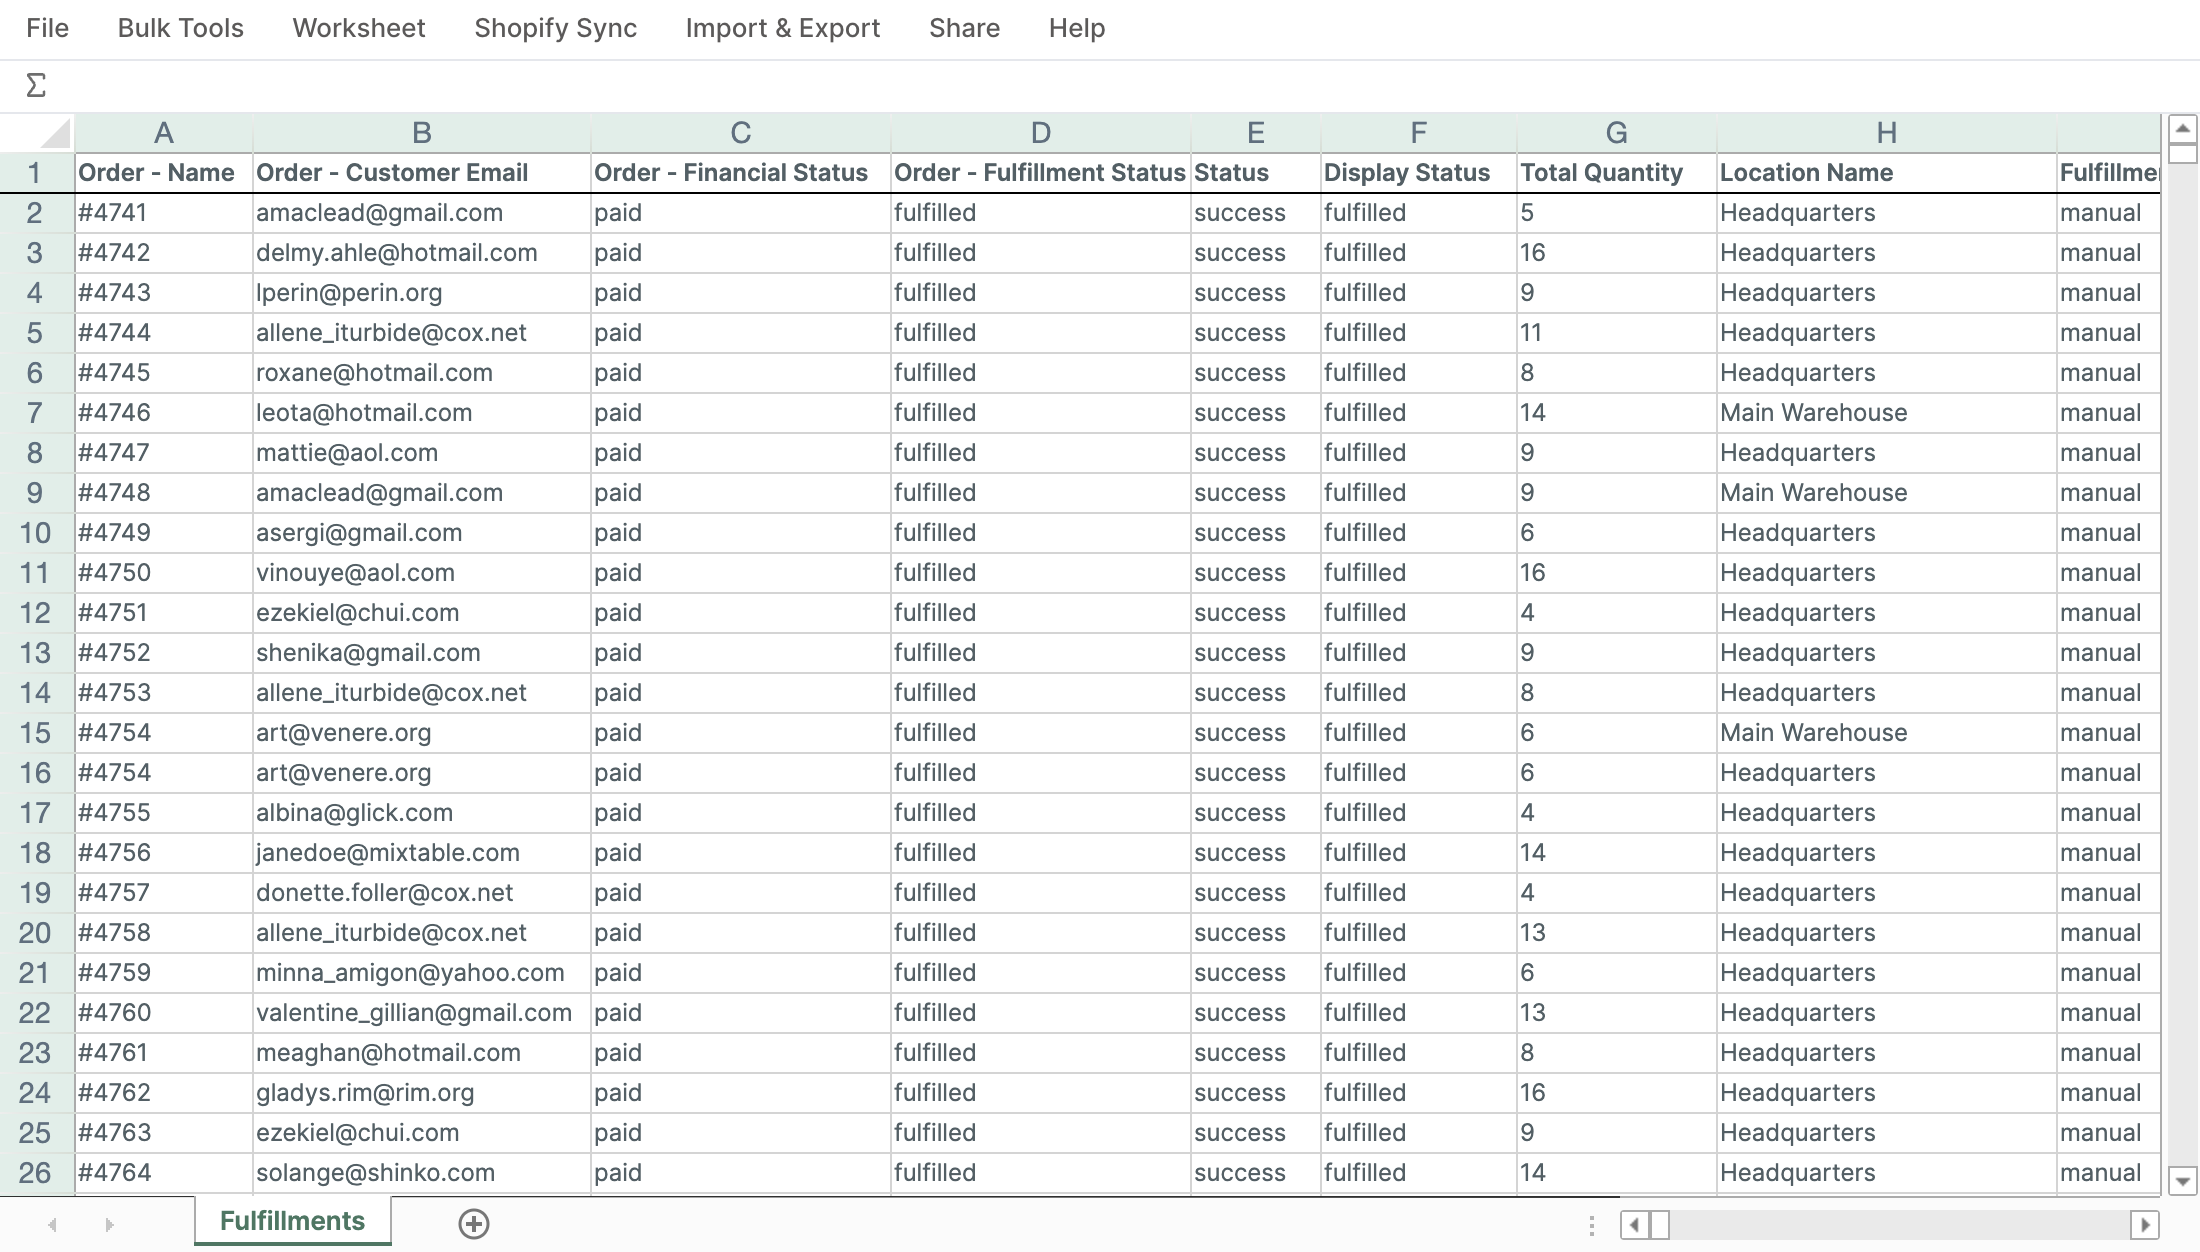Image resolution: width=2200 pixels, height=1252 pixels.
Task: Click the vertical scrollbar thumb
Action: coord(2182,153)
